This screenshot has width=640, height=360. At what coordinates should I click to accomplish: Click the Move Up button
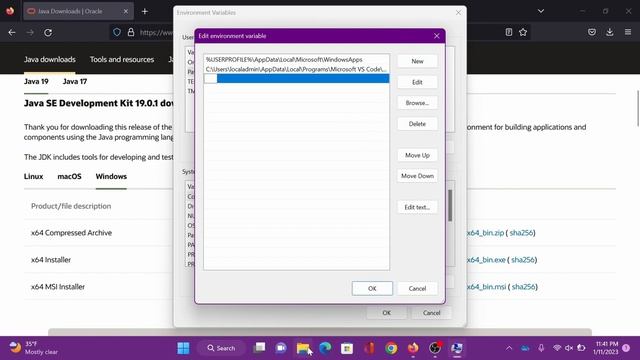[x=417, y=155]
